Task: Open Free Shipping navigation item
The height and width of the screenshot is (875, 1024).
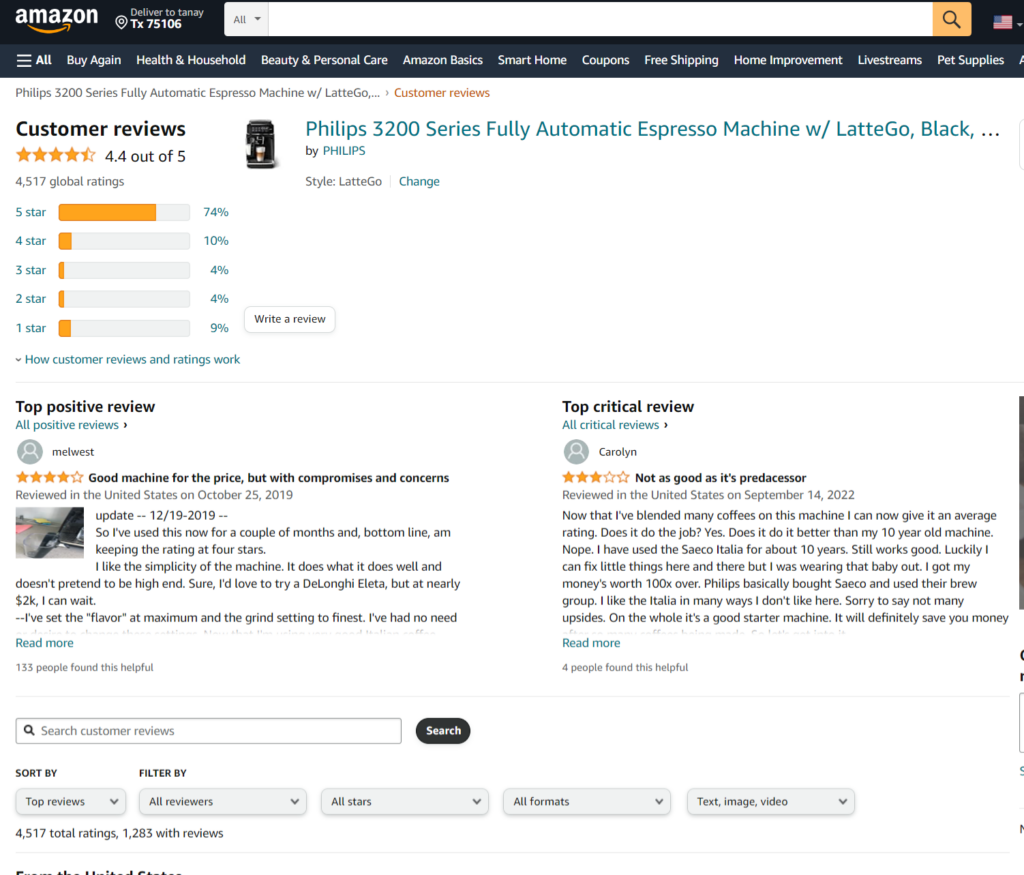Action: tap(681, 60)
